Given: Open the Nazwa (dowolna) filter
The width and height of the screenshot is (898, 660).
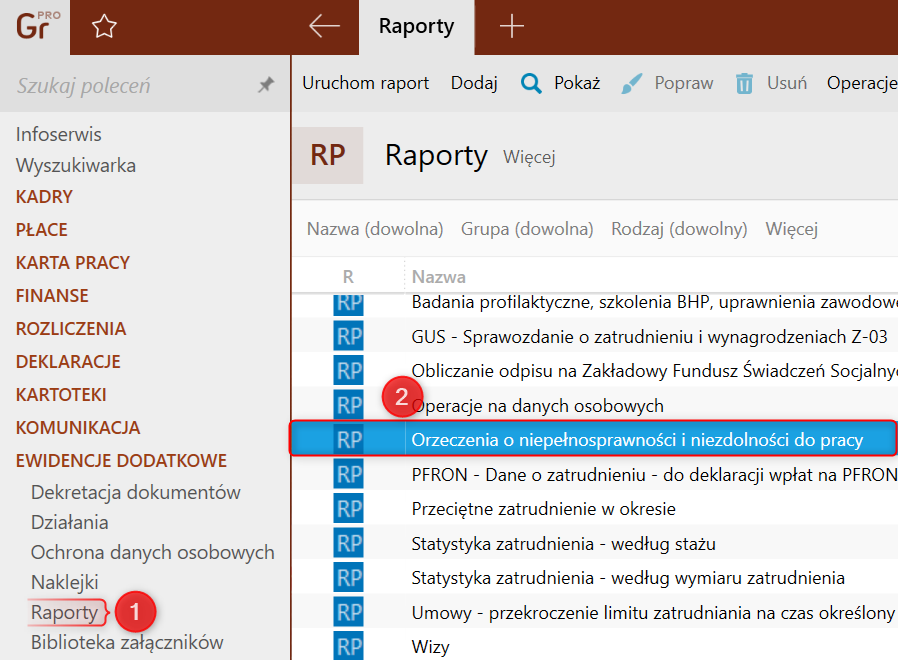Looking at the screenshot, I should click(375, 229).
